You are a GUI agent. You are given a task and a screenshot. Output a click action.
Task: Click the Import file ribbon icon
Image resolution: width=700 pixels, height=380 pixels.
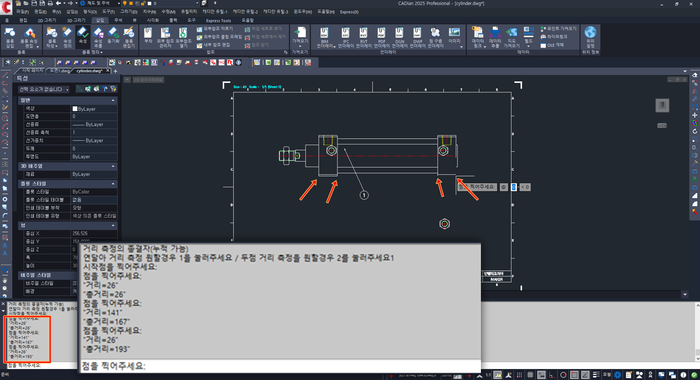click(300, 35)
